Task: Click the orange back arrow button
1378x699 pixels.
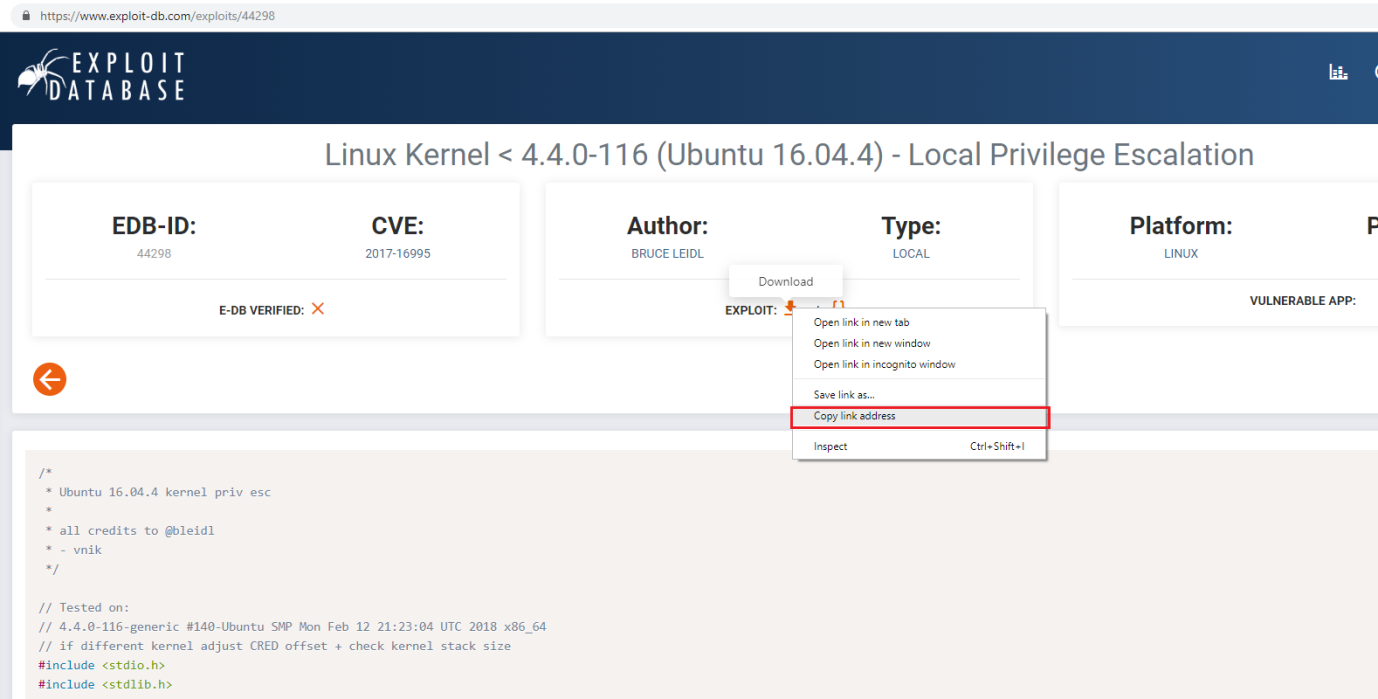Action: pos(49,379)
